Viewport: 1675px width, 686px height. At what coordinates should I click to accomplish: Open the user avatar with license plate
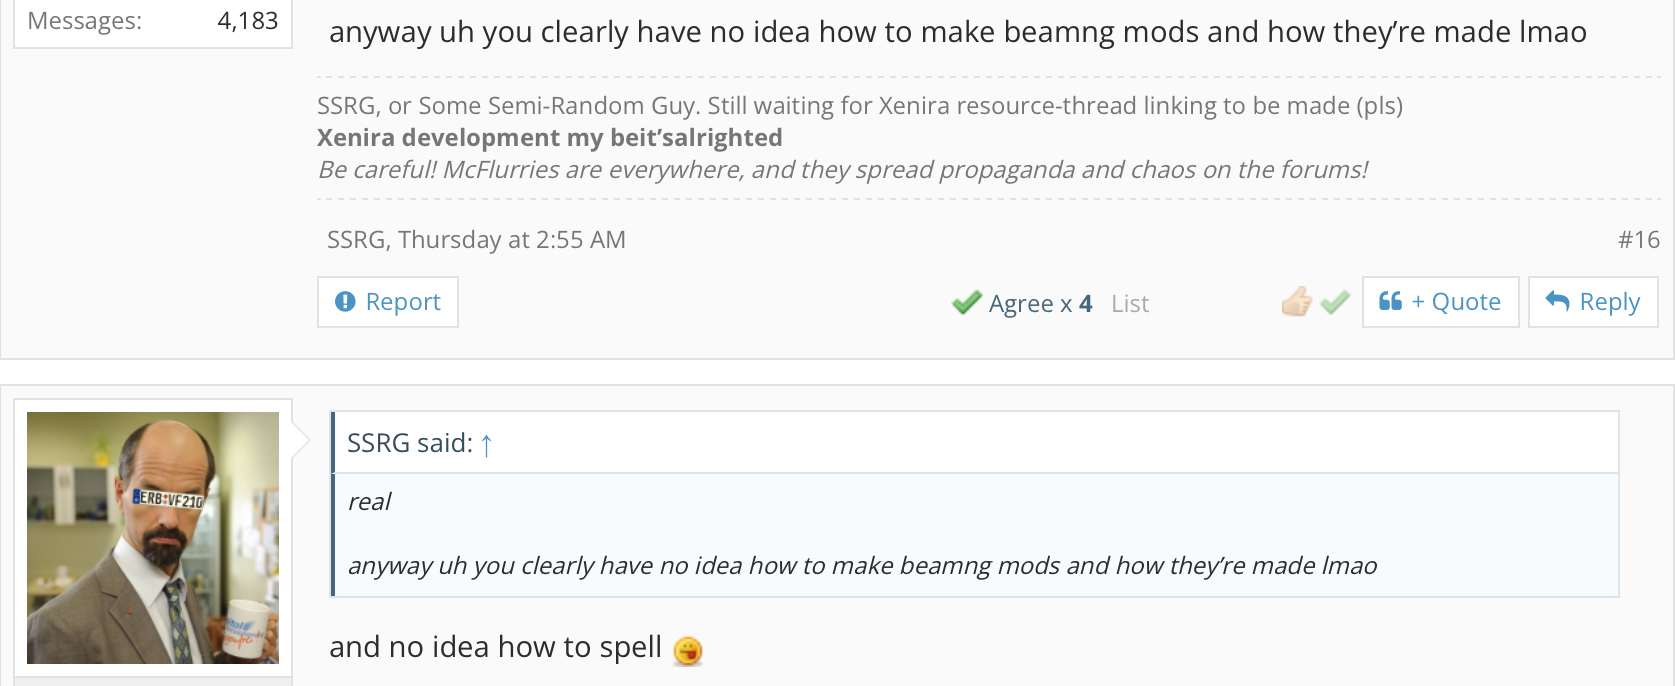pos(153,538)
